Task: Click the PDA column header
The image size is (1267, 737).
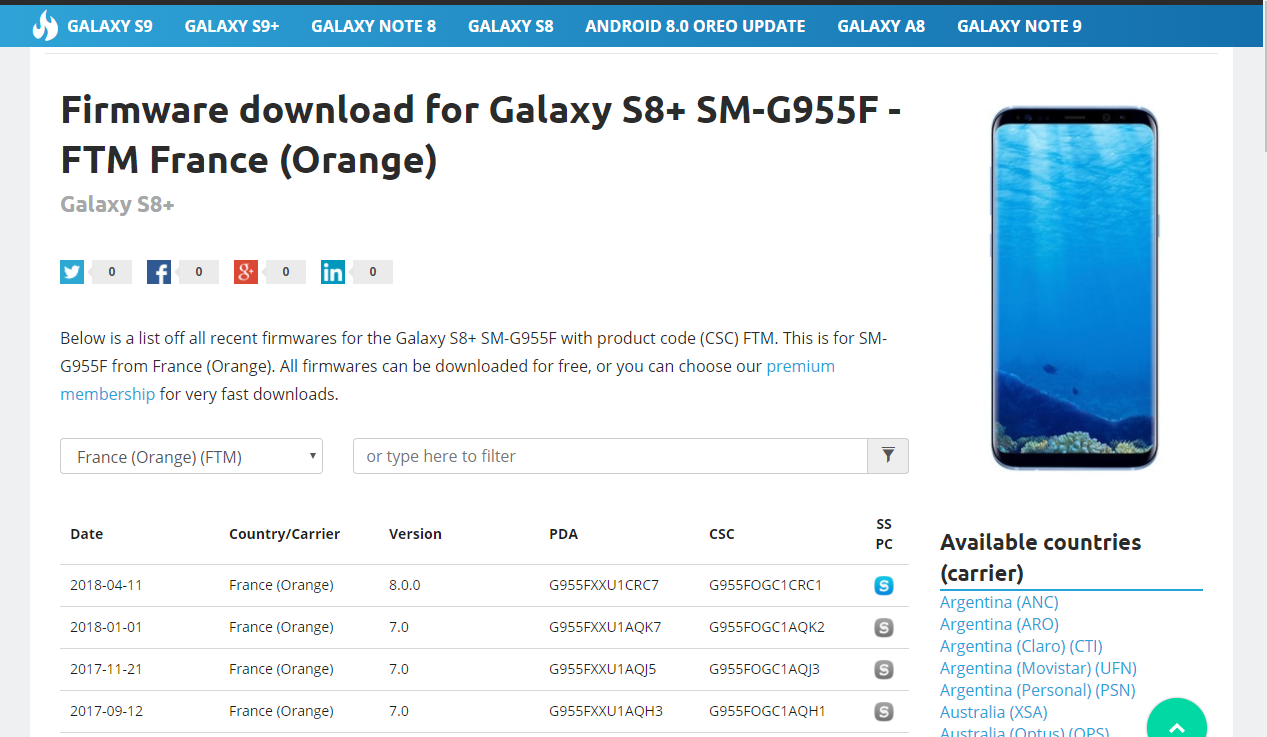Action: tap(563, 534)
